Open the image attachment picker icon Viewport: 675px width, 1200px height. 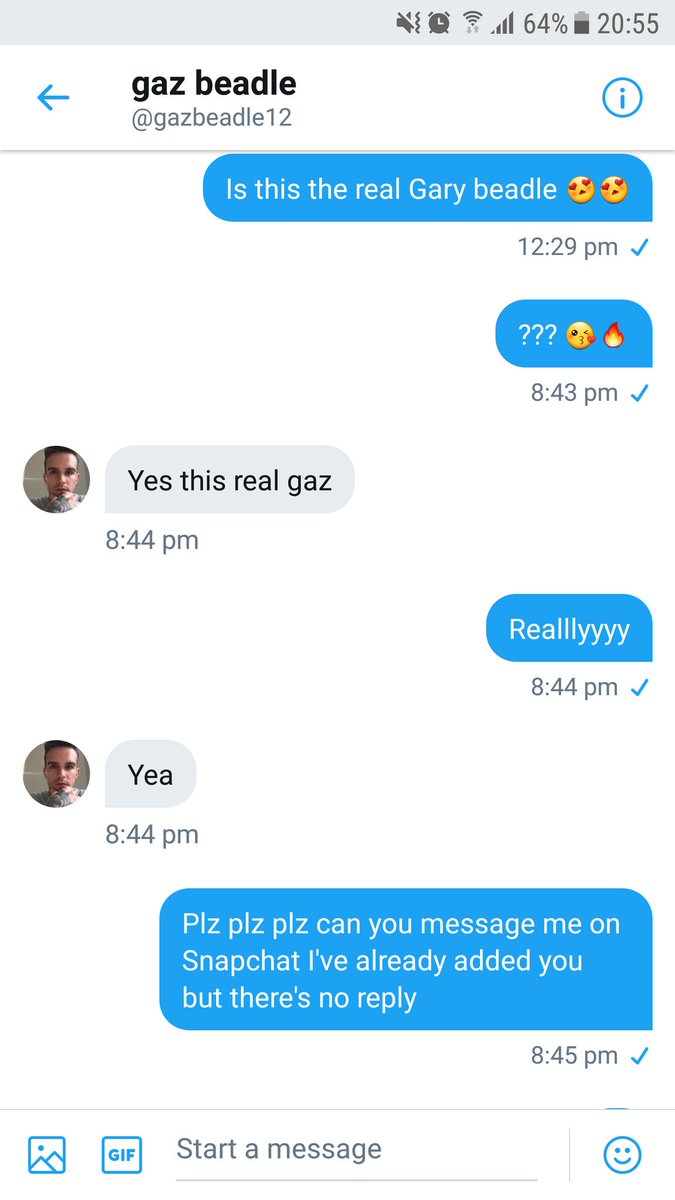47,1153
